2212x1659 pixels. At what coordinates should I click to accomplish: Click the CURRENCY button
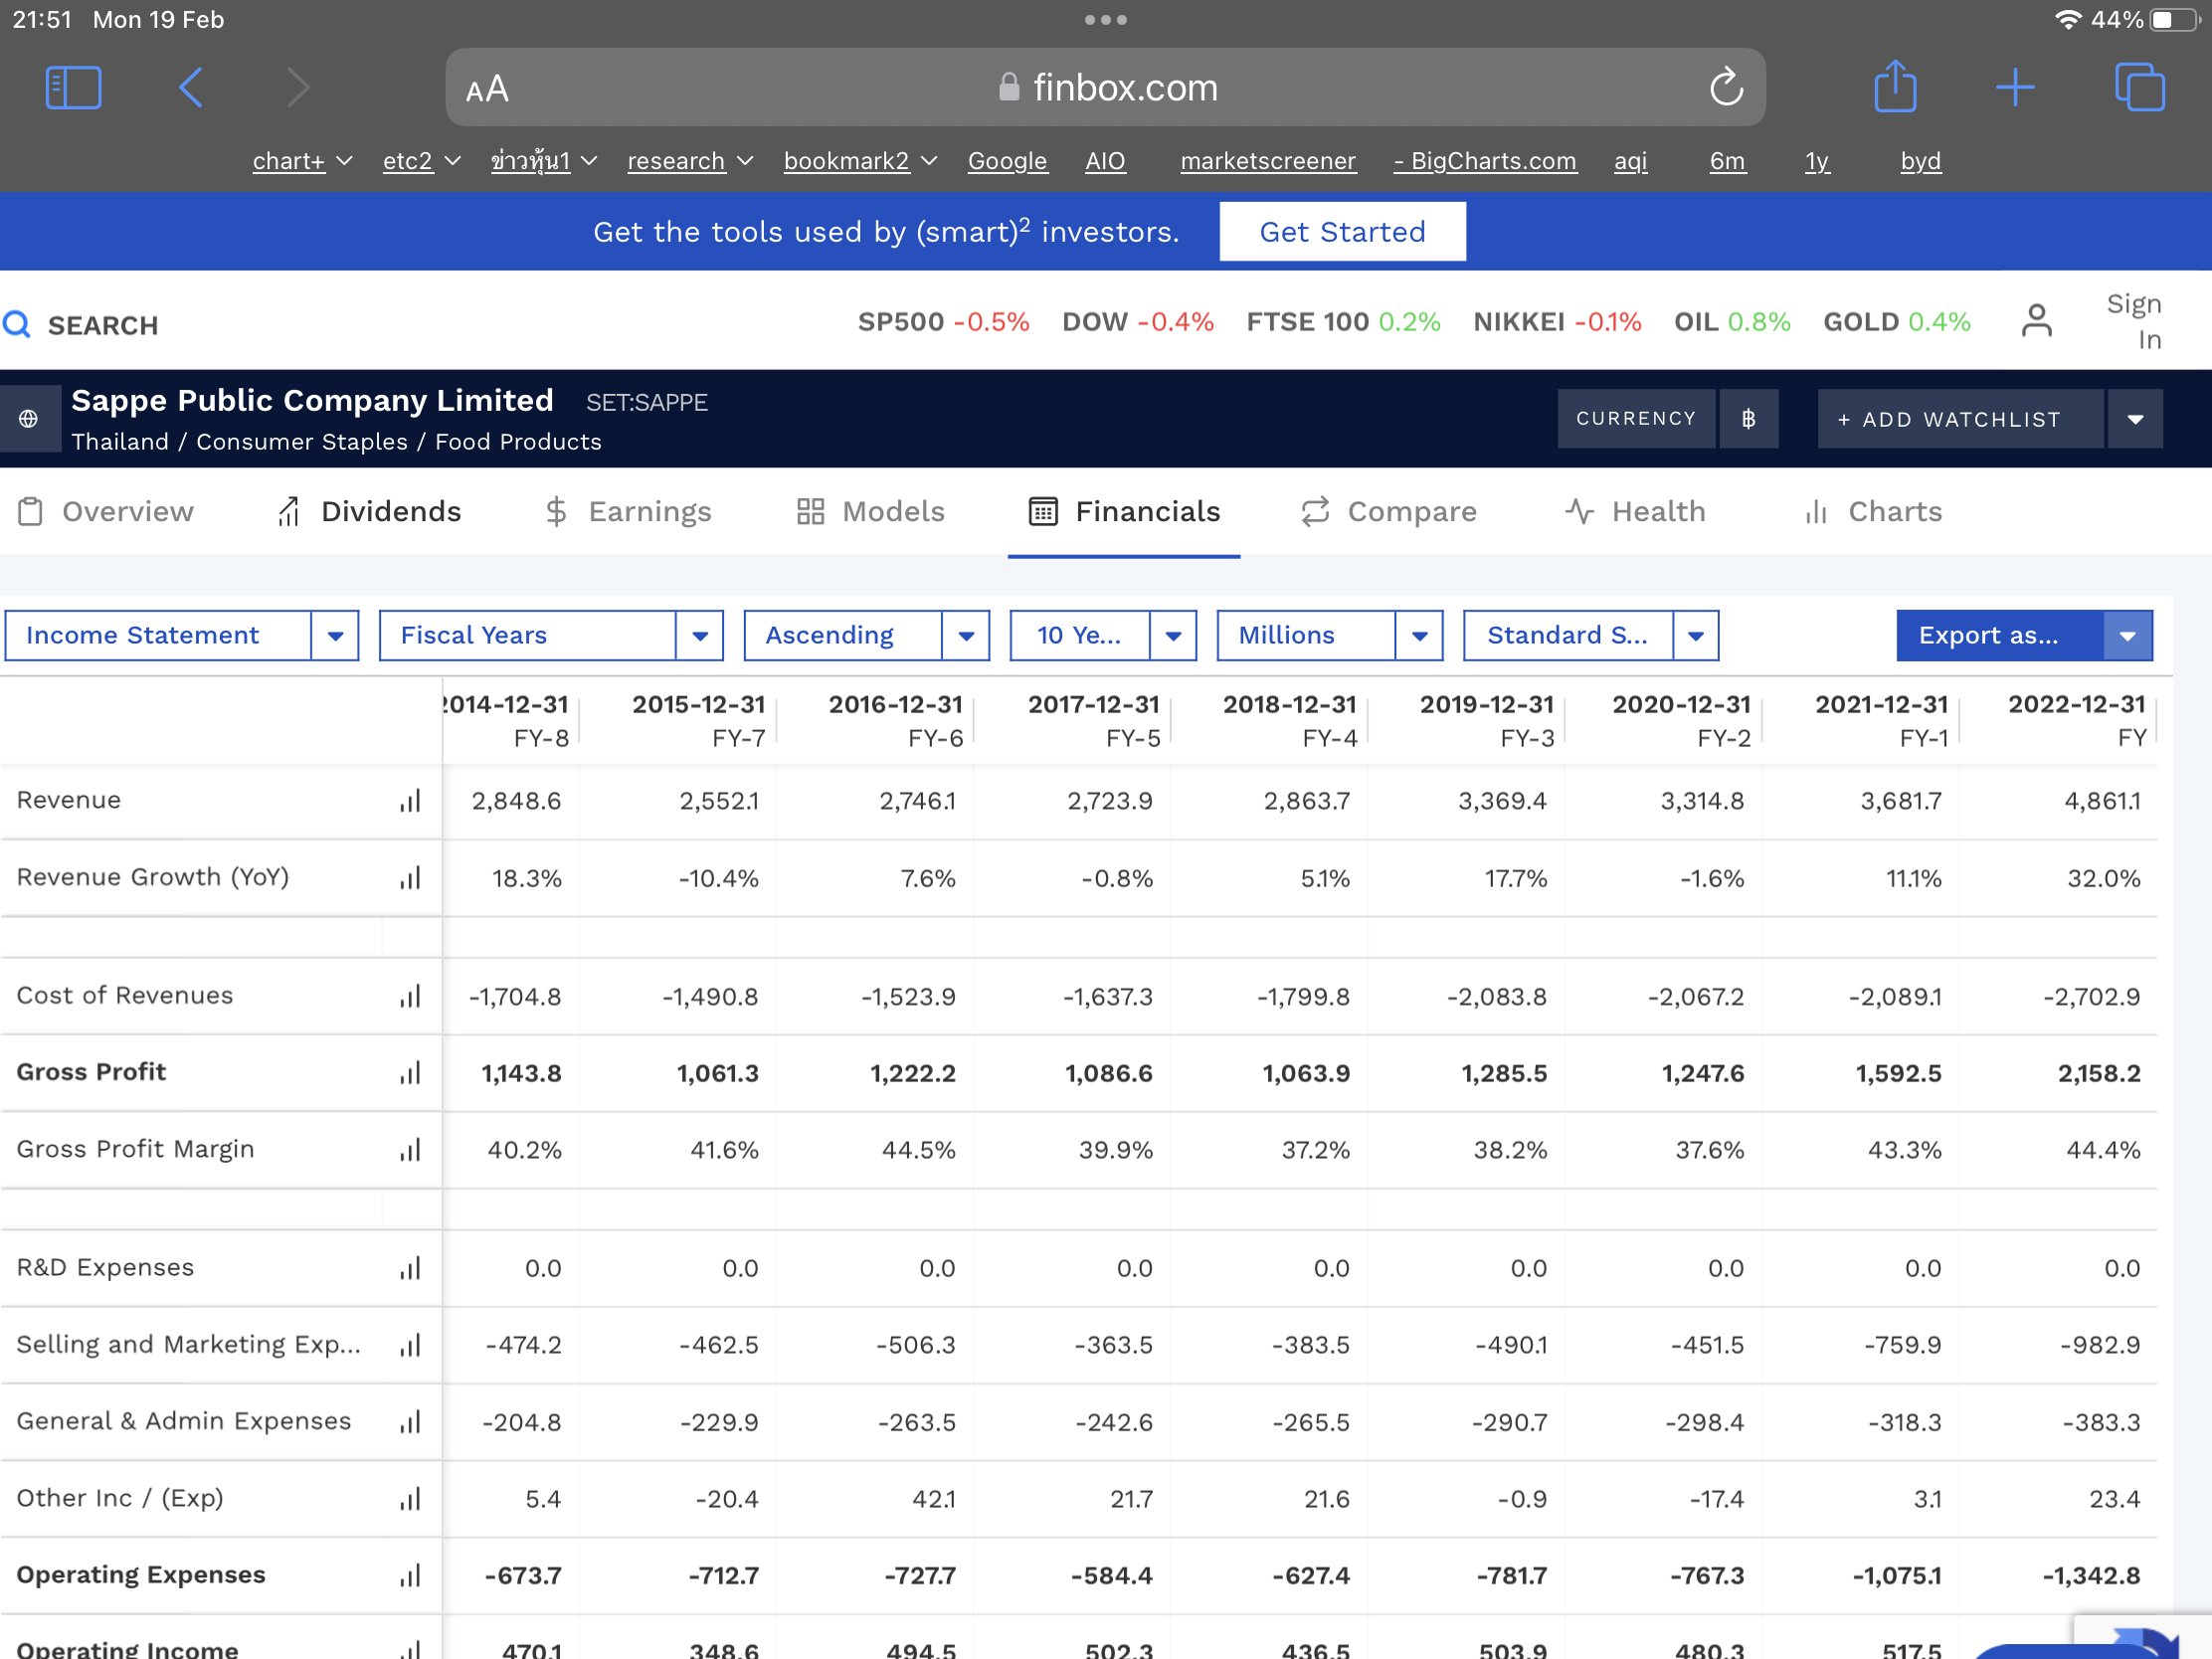(x=1636, y=418)
